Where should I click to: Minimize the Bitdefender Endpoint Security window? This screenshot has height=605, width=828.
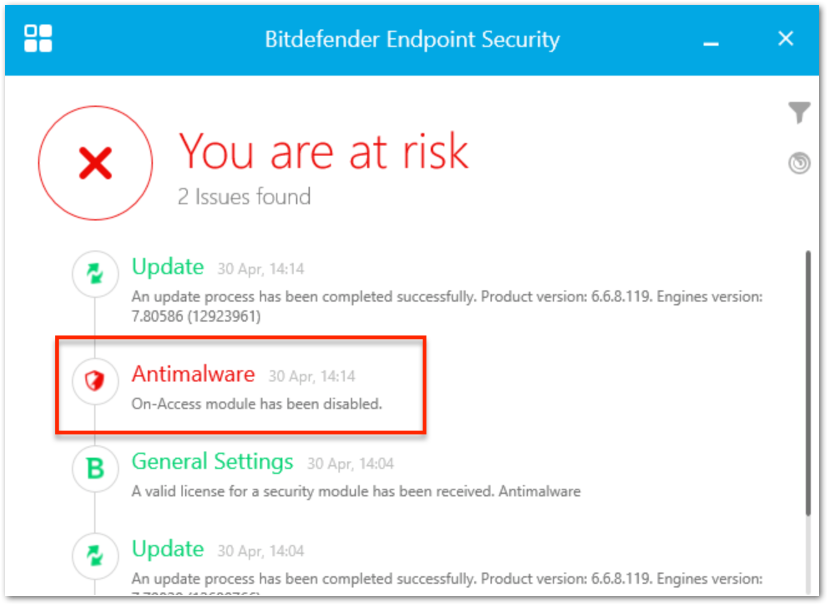pyautogui.click(x=710, y=41)
